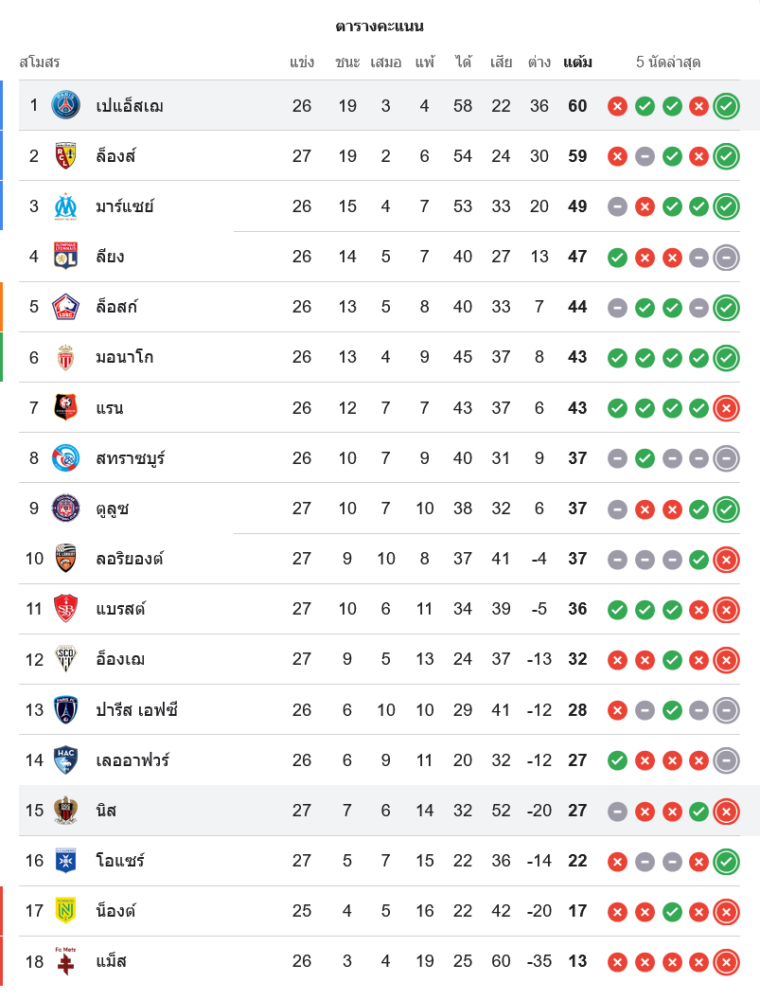Click the Strasbourg club crest
The image size is (760, 1000).
[66, 458]
